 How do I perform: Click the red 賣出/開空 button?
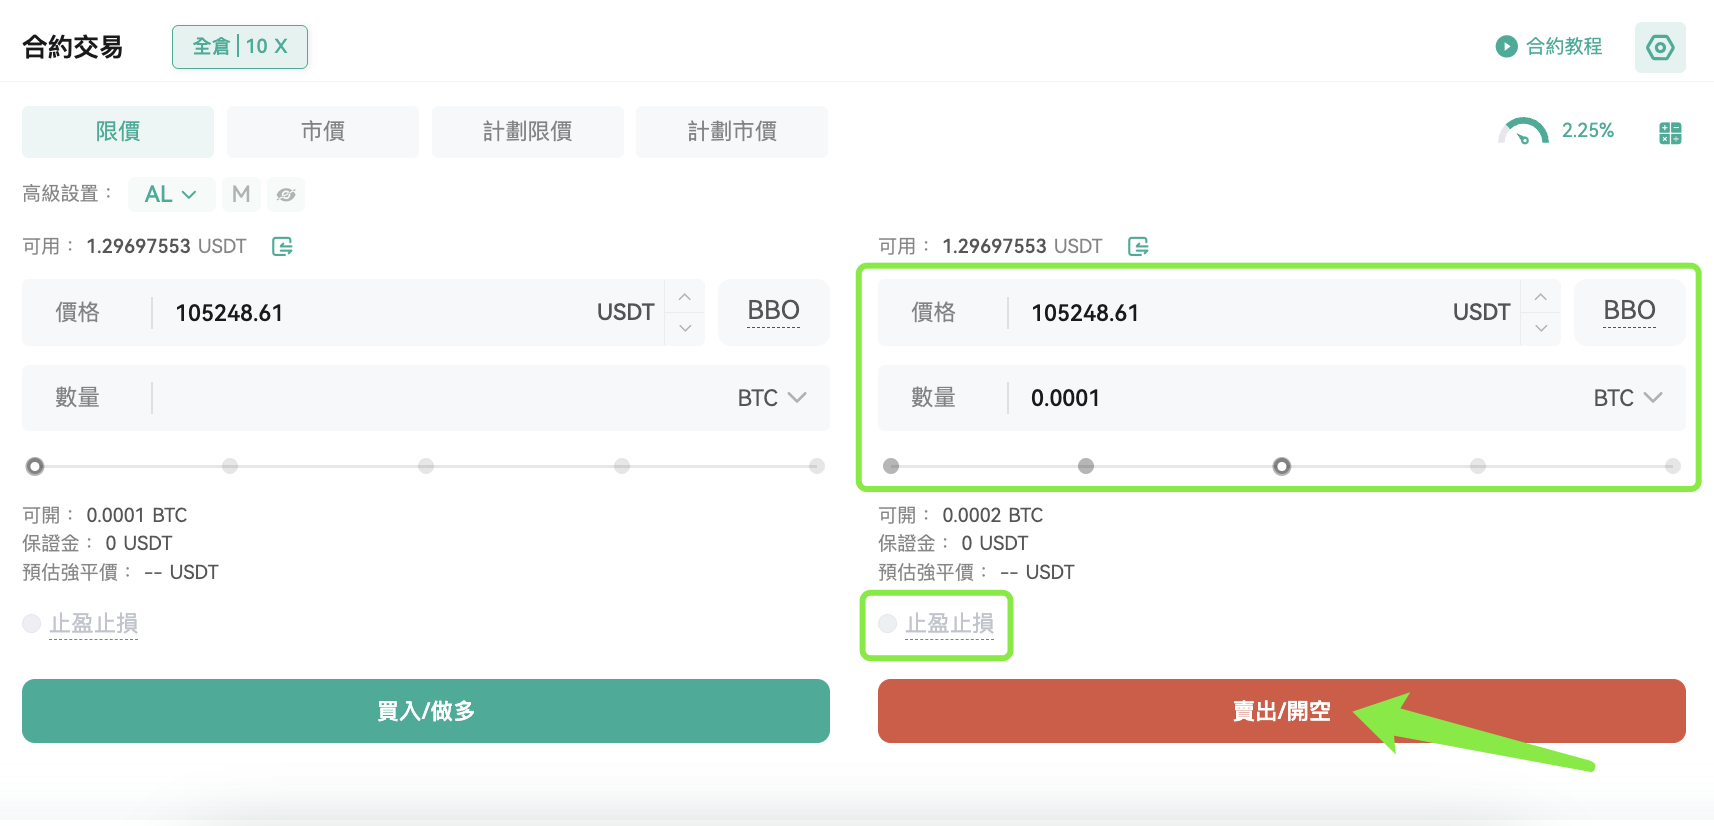pyautogui.click(x=1282, y=711)
